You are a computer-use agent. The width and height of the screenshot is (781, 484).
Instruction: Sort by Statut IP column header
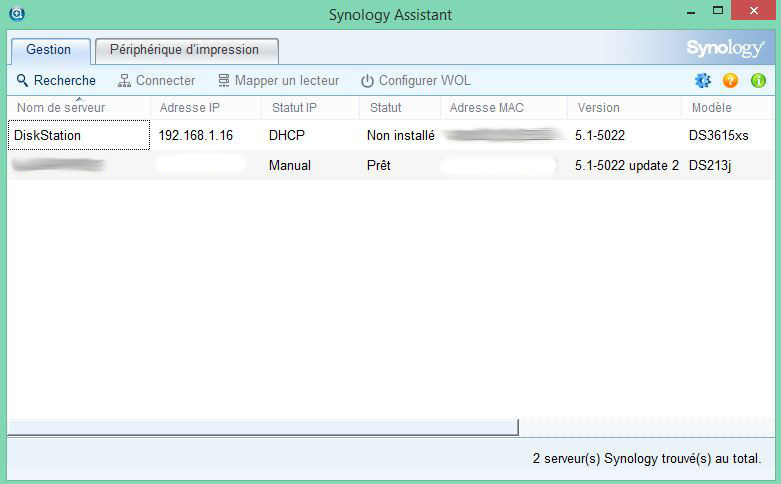(x=310, y=108)
